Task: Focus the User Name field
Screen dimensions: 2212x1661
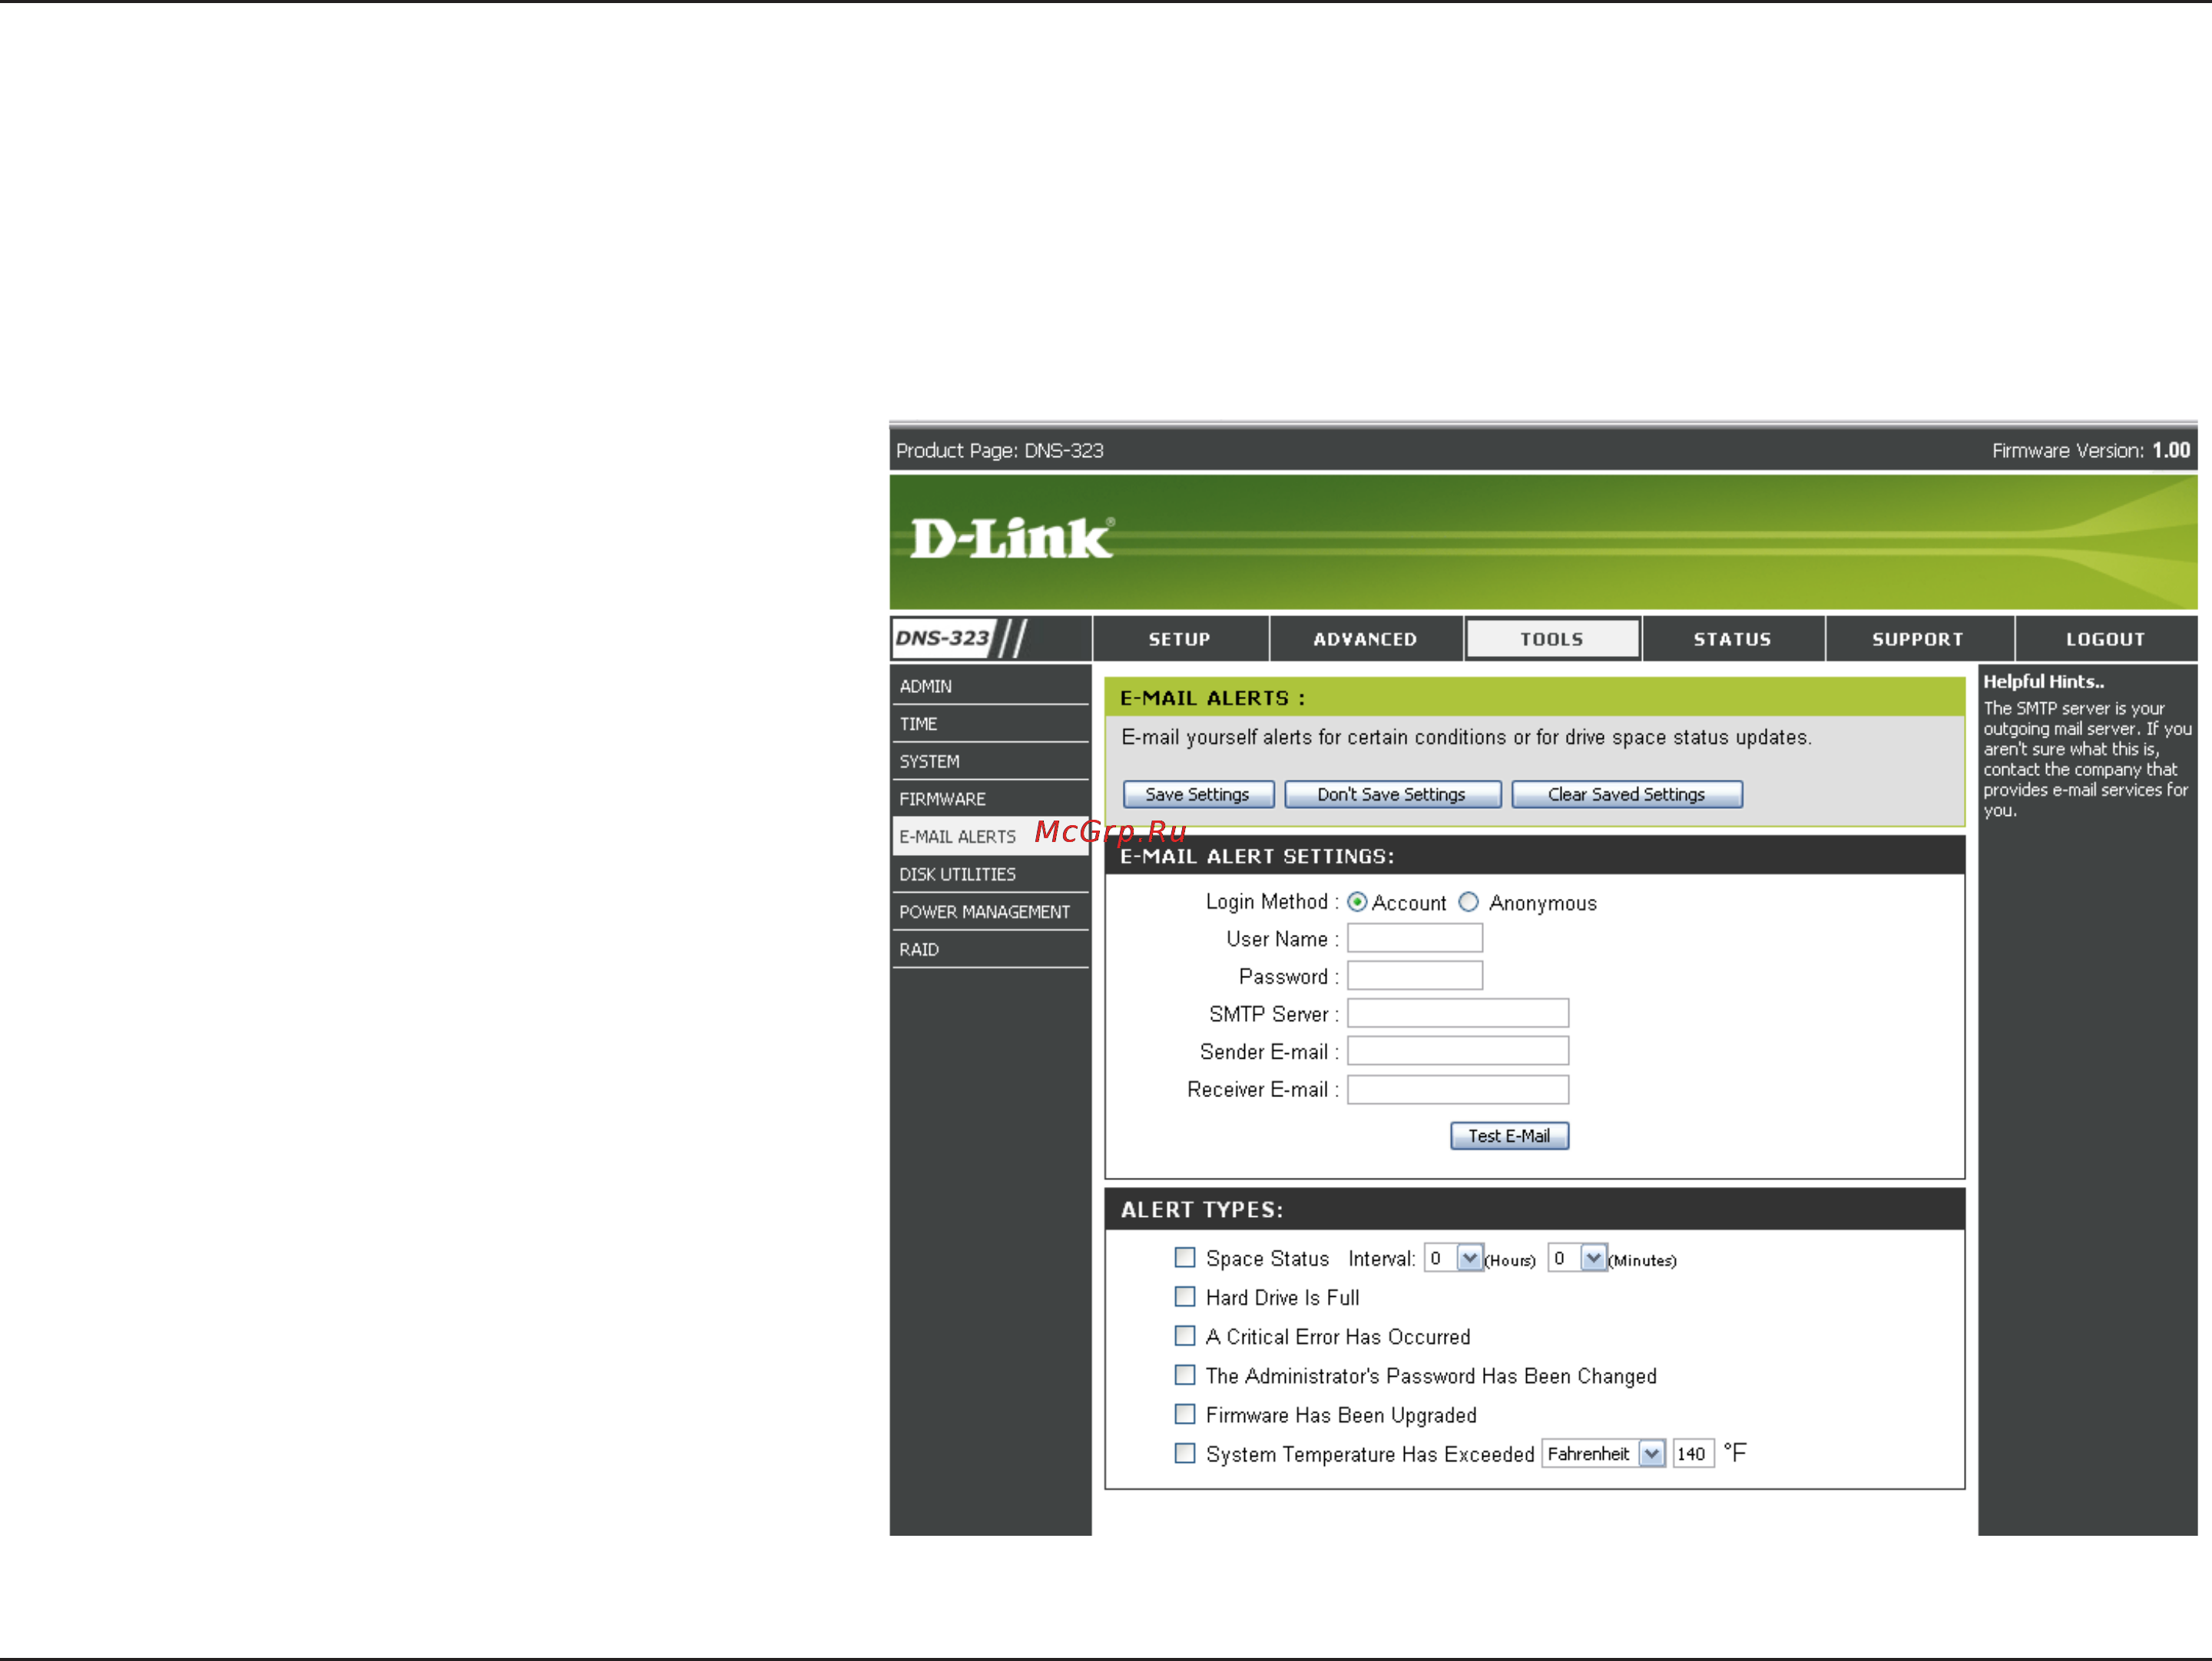Action: point(1414,938)
